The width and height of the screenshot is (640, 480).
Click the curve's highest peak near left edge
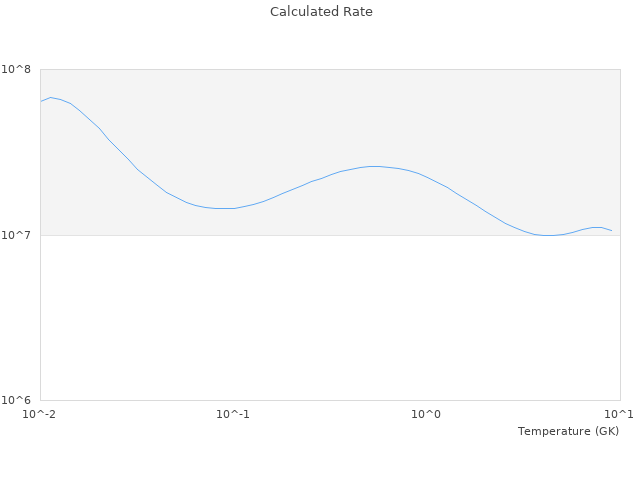coord(51,97)
